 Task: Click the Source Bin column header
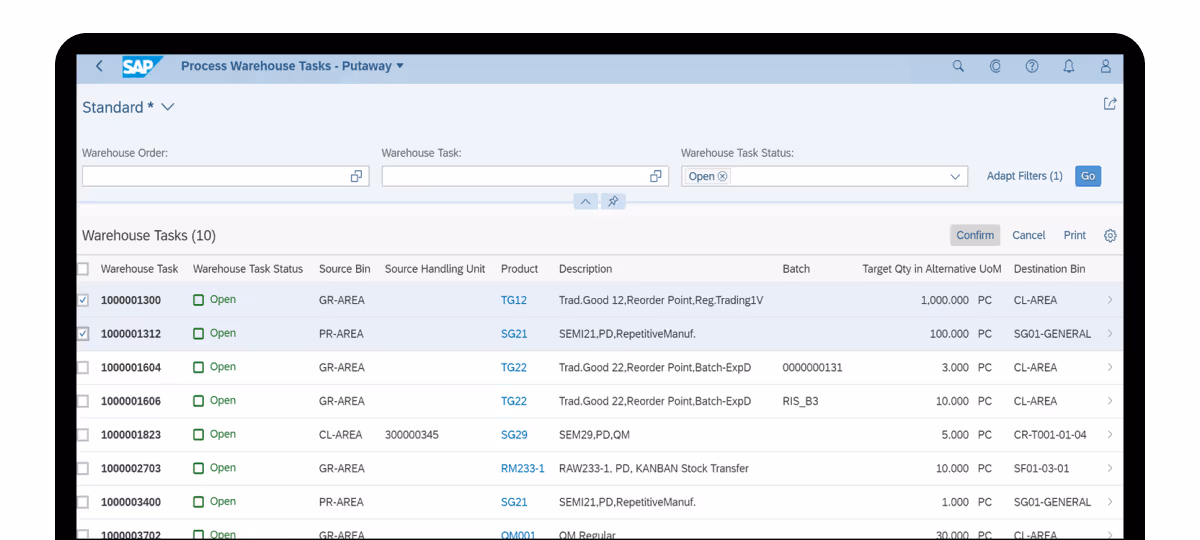(345, 269)
